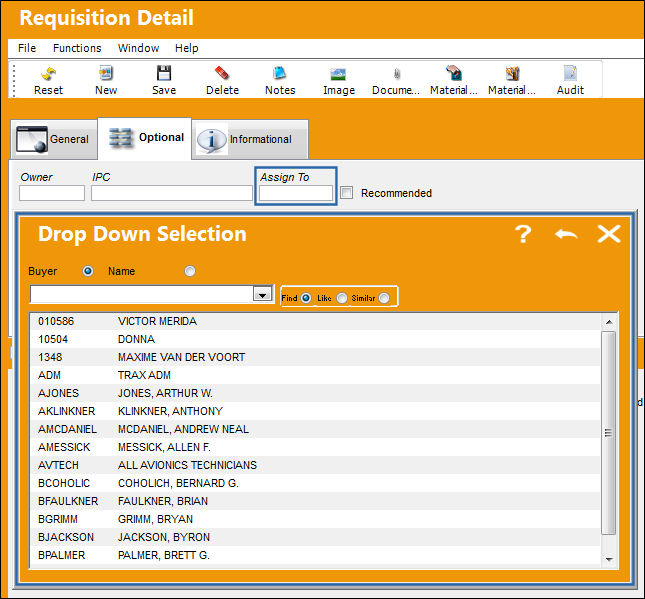The width and height of the screenshot is (645, 599).
Task: Open the Window menu
Action: (138, 48)
